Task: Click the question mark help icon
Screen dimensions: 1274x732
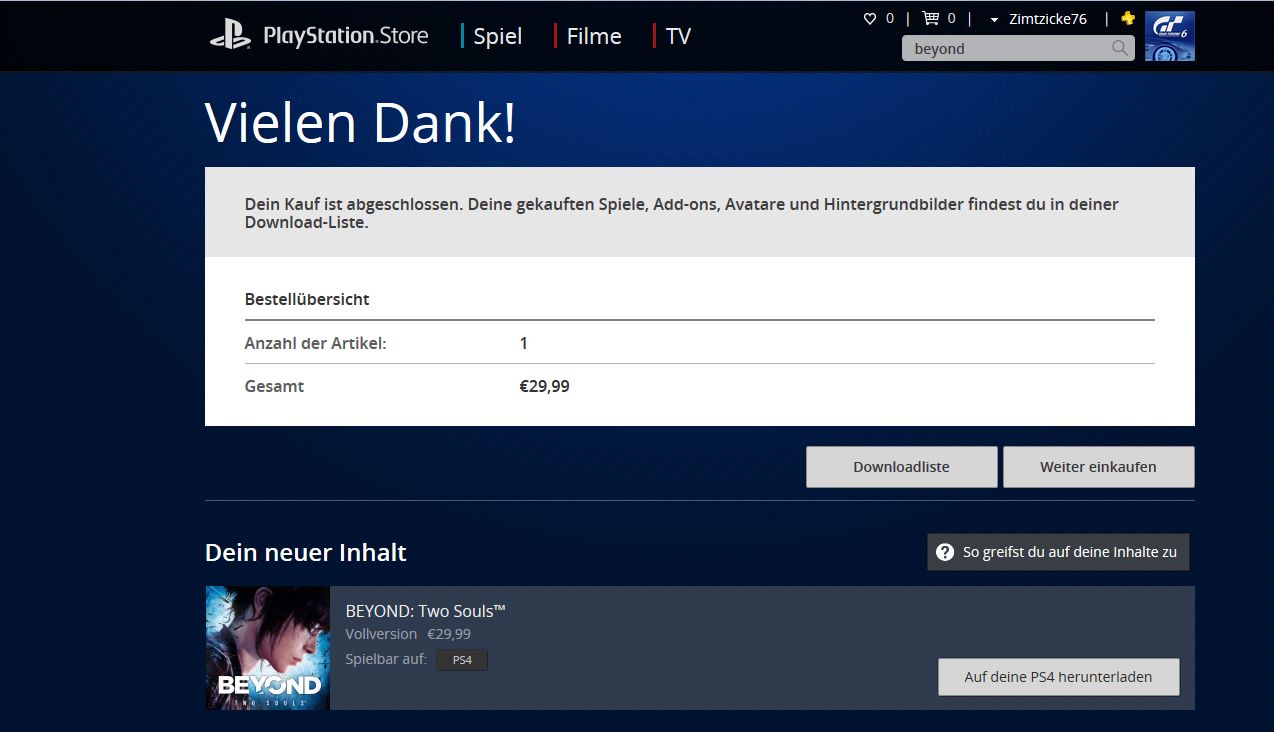Action: click(x=945, y=552)
